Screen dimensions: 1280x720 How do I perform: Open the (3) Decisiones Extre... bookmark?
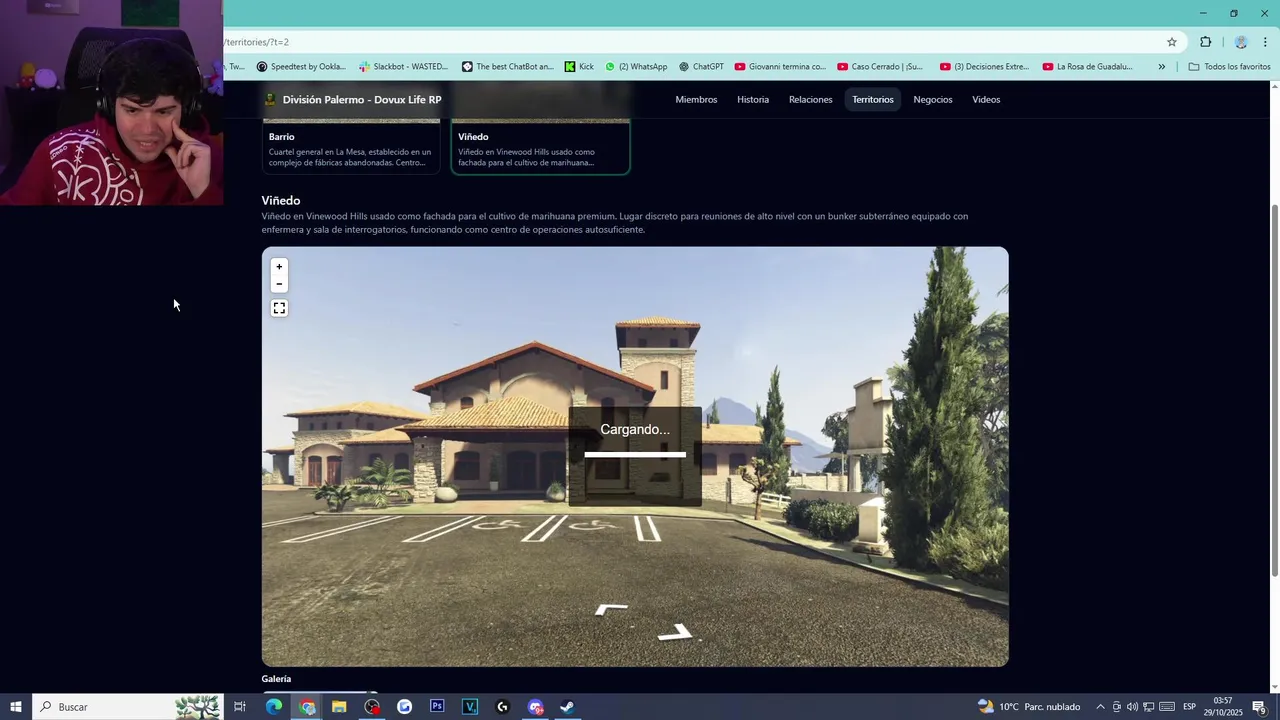[984, 67]
